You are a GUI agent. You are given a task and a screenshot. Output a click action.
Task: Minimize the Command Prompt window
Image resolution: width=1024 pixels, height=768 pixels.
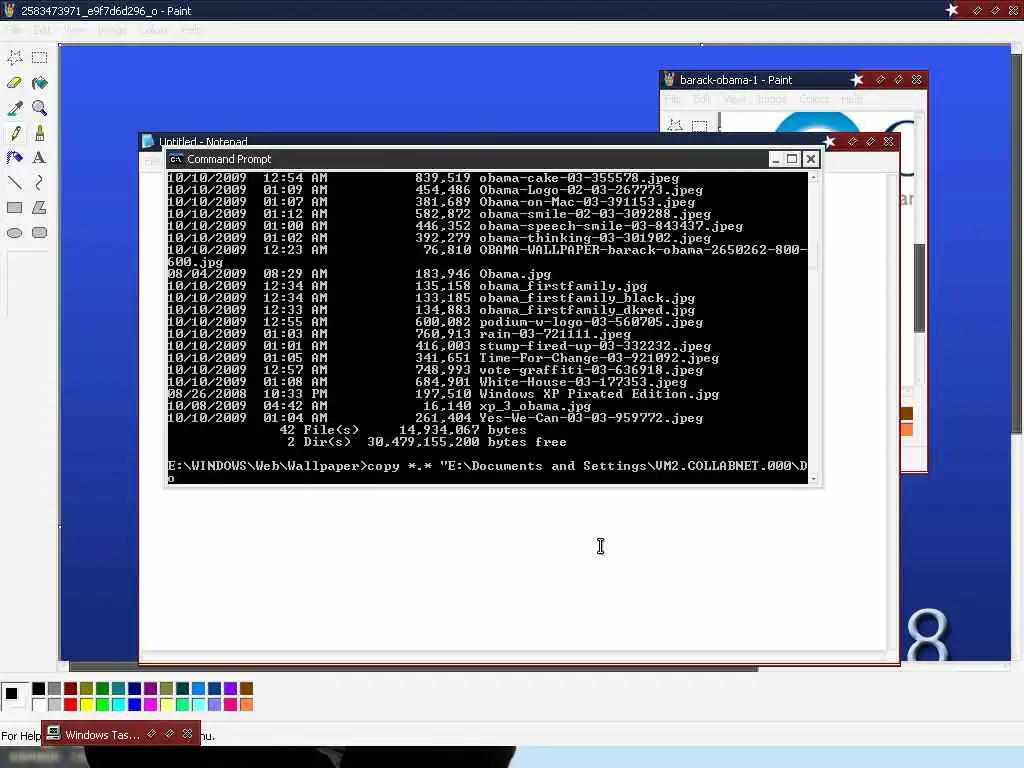coord(775,159)
